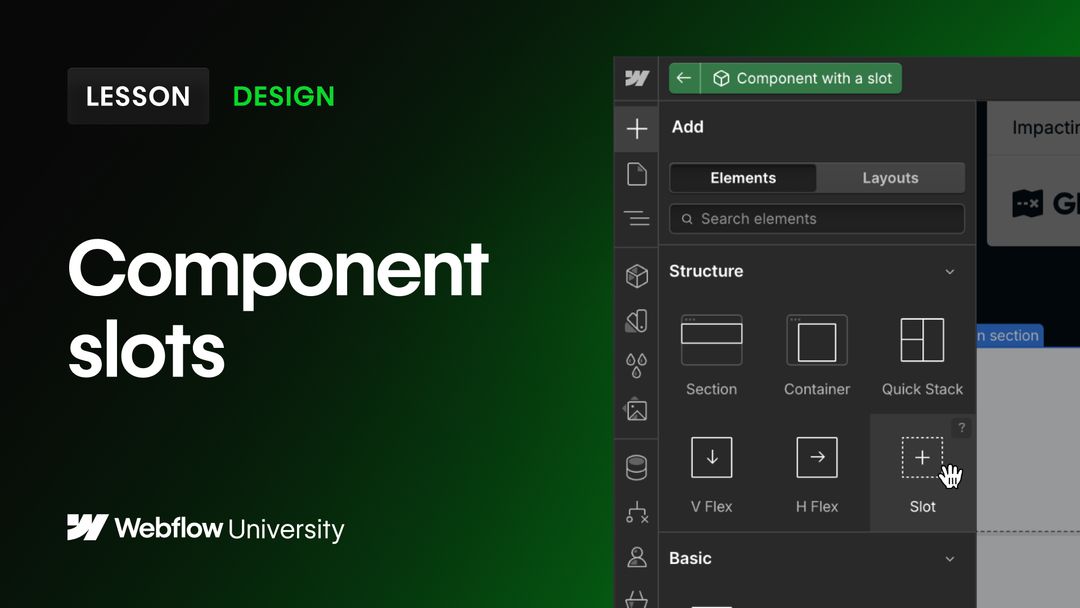Open the Components panel
This screenshot has width=1080, height=608.
click(x=637, y=276)
